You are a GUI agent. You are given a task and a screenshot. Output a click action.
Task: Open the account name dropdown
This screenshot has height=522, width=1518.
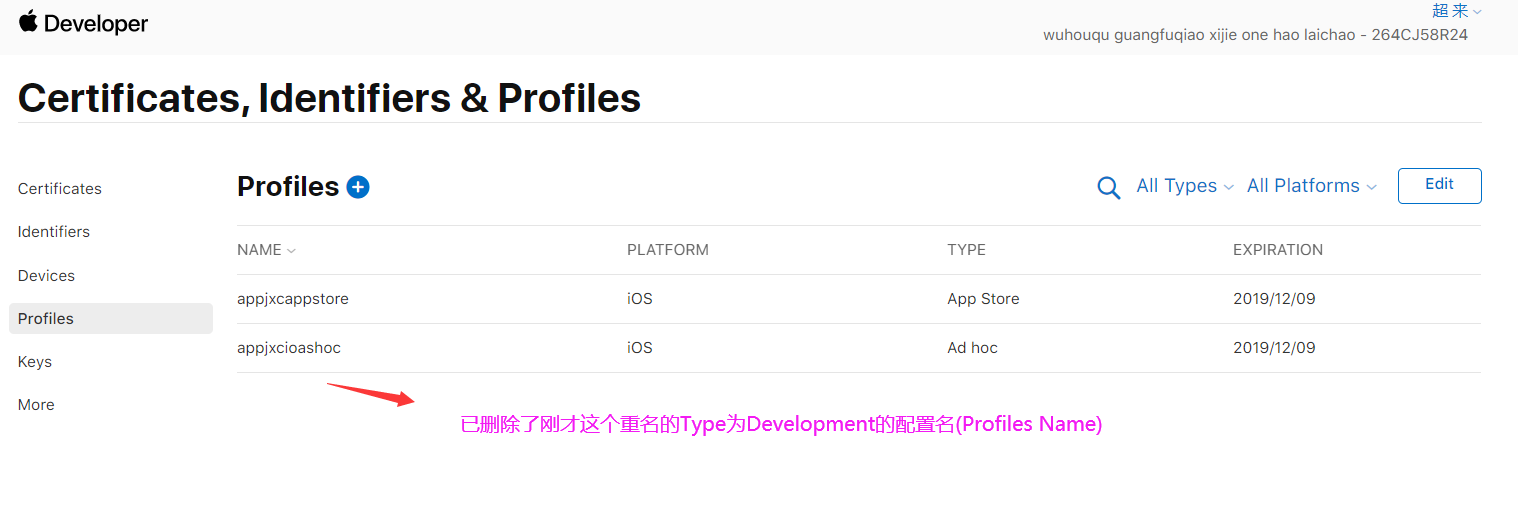point(1456,11)
